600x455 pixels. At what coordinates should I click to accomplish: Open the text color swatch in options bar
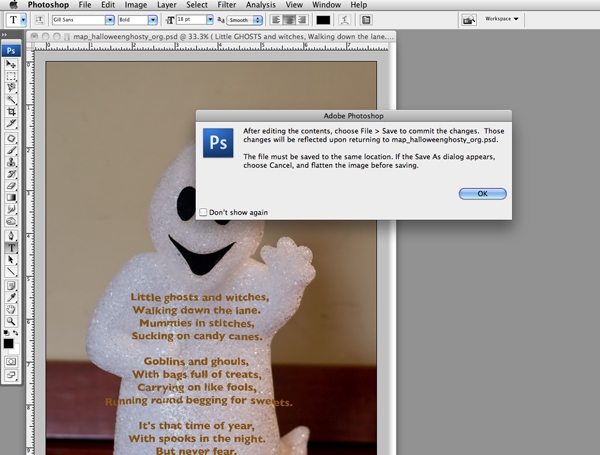click(323, 20)
